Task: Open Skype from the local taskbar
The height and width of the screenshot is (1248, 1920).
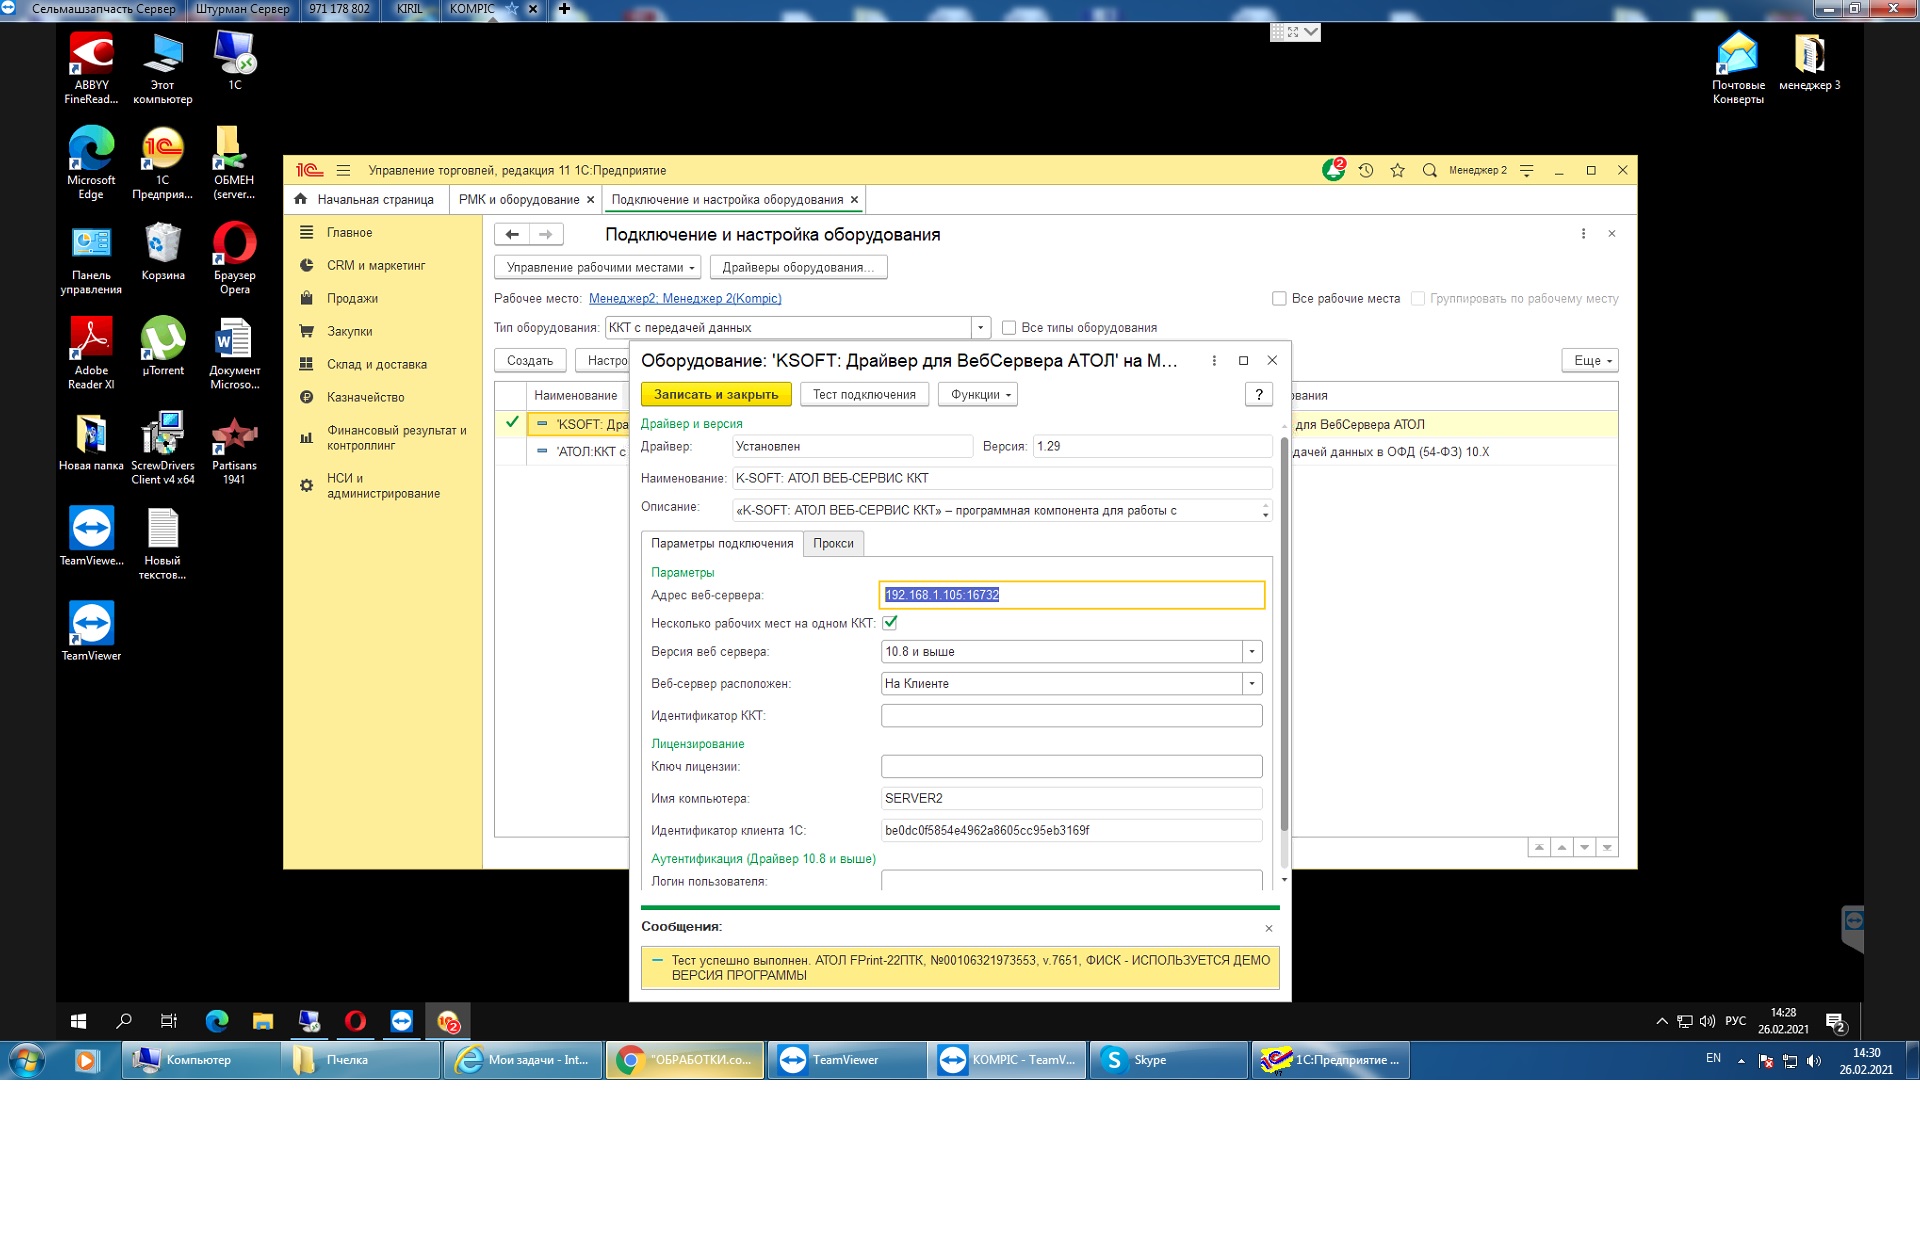Action: point(1168,1060)
